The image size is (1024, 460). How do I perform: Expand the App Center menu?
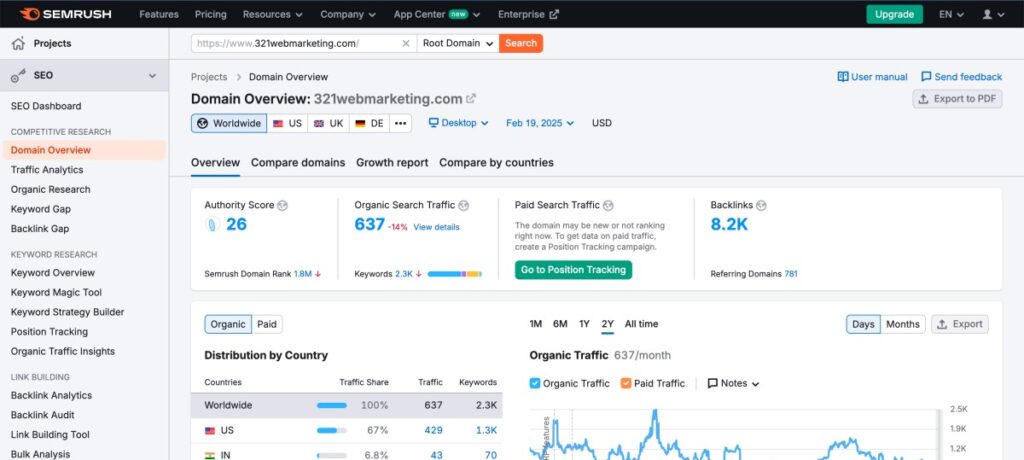click(x=437, y=14)
